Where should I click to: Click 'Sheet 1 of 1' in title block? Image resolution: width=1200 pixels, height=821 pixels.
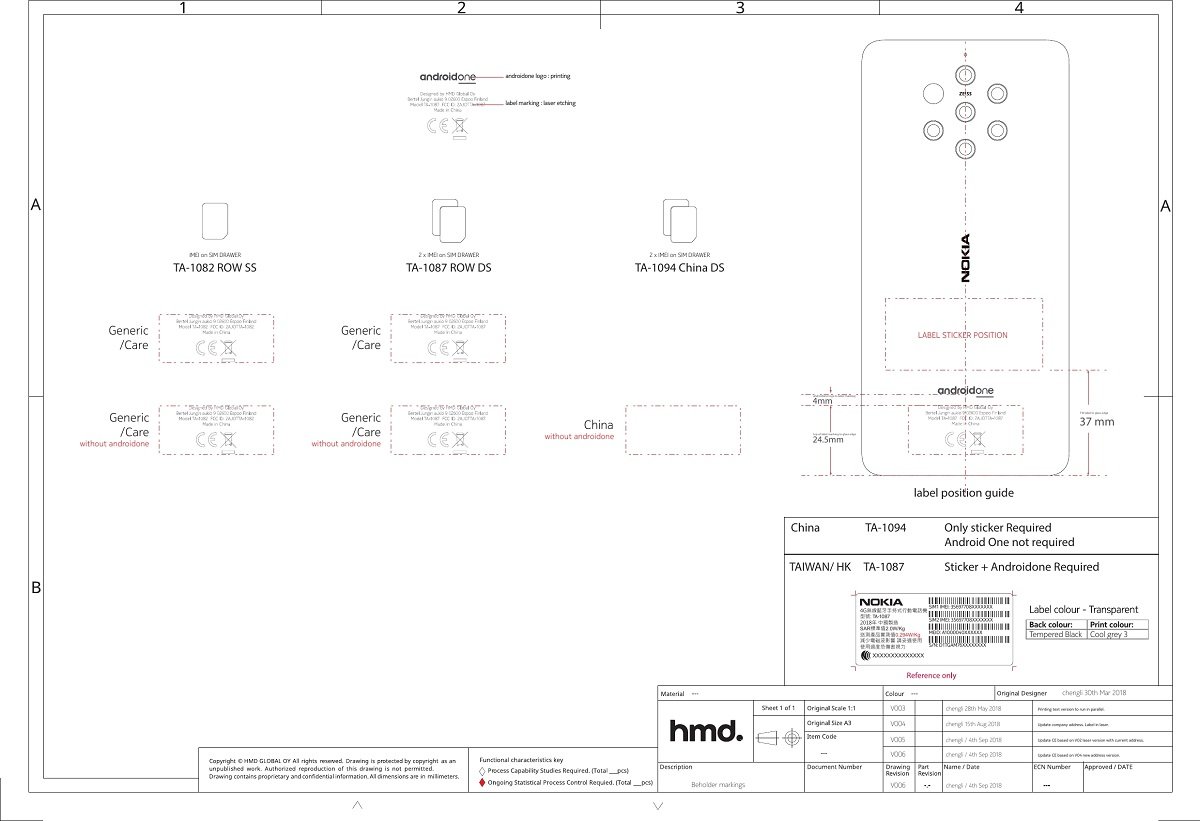pos(779,708)
